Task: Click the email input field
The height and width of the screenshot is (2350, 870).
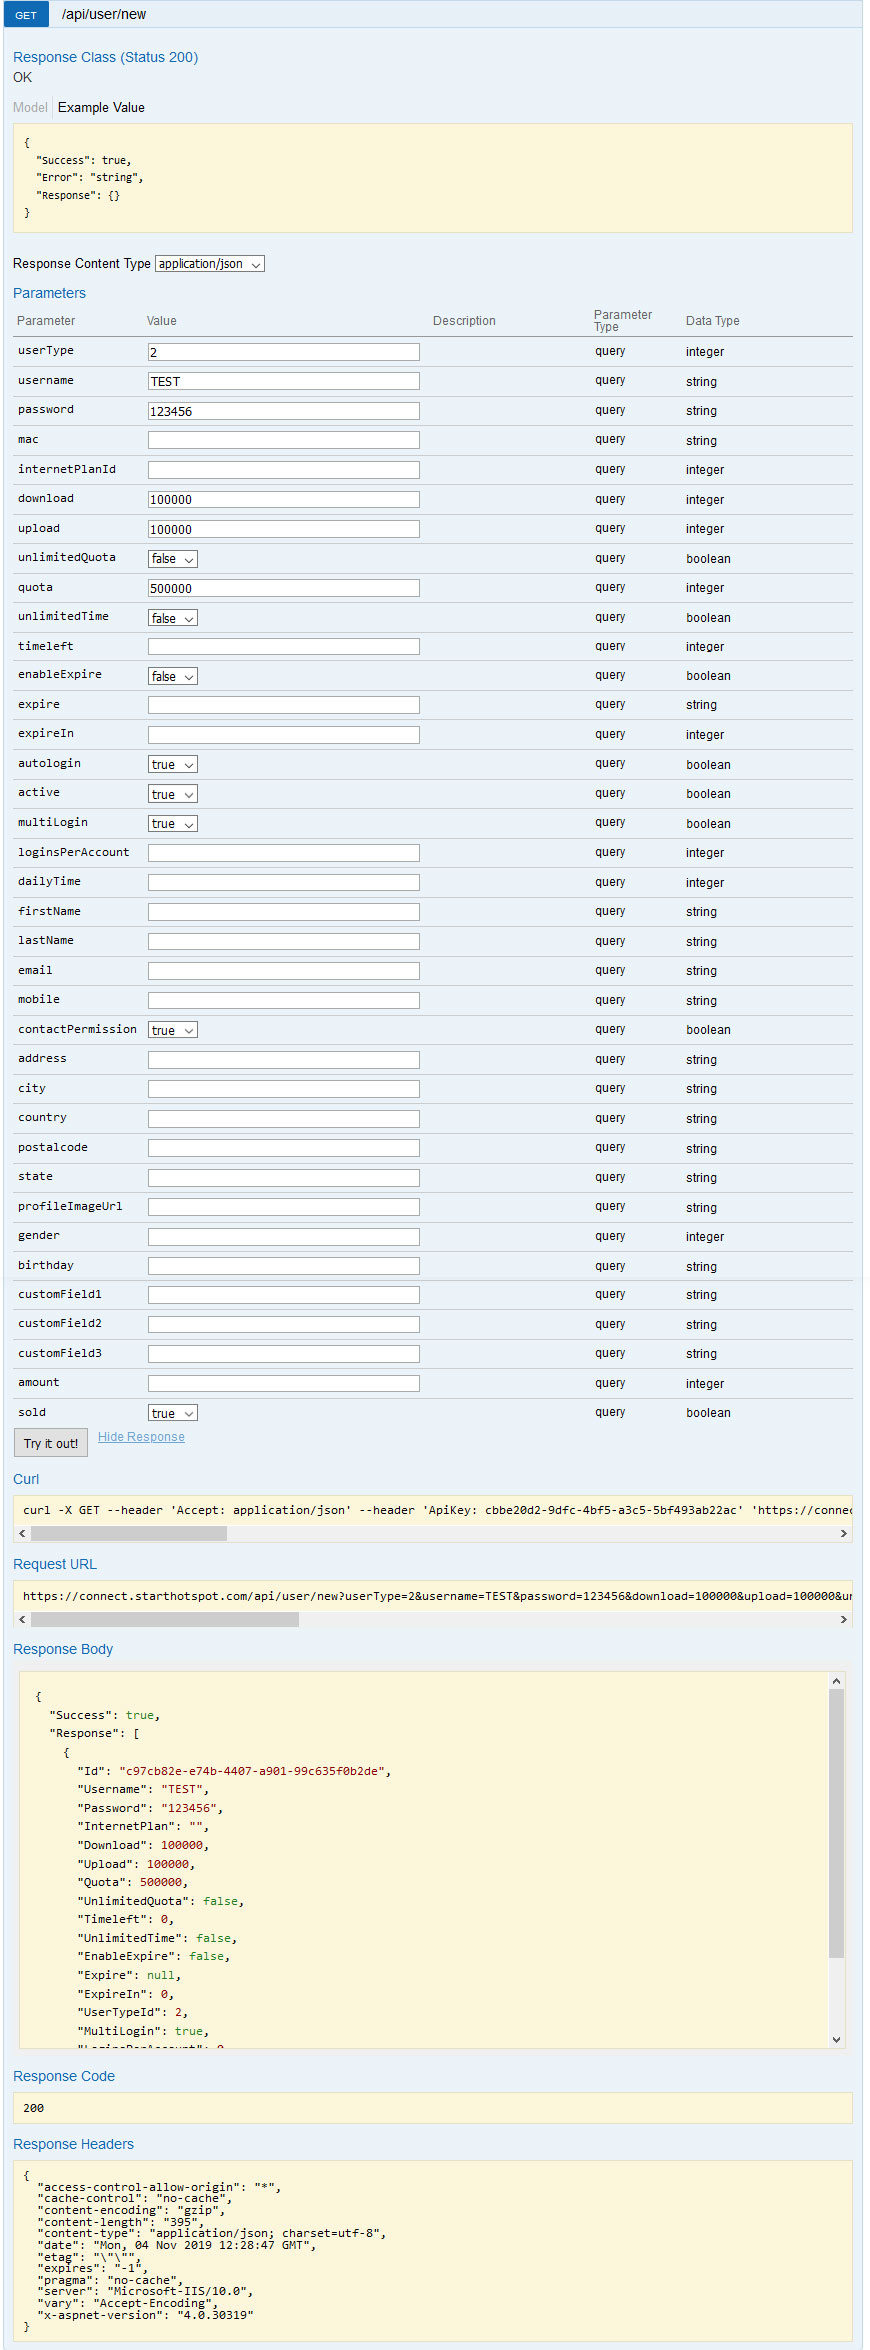Action: (x=283, y=971)
